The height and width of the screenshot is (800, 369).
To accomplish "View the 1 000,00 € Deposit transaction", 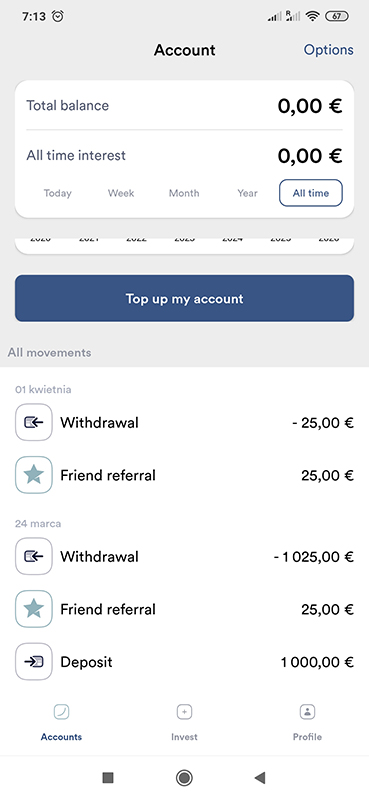I will click(x=184, y=662).
